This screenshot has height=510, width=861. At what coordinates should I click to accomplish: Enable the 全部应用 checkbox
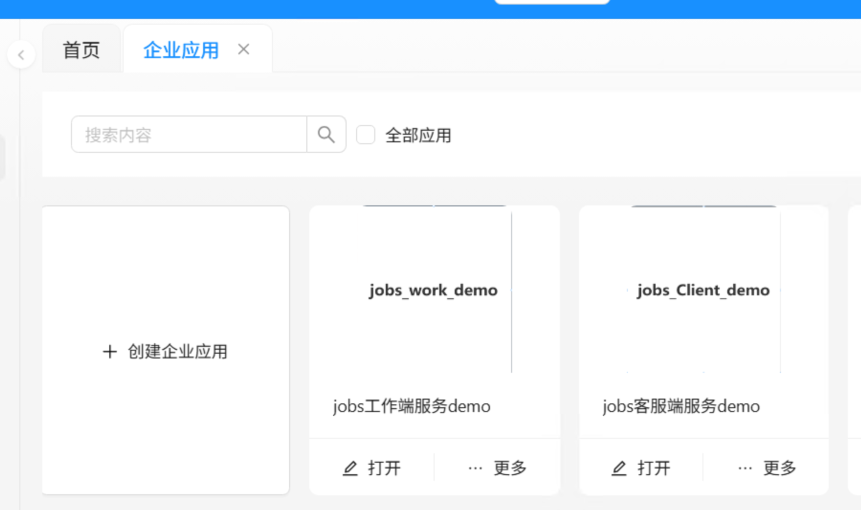[366, 135]
